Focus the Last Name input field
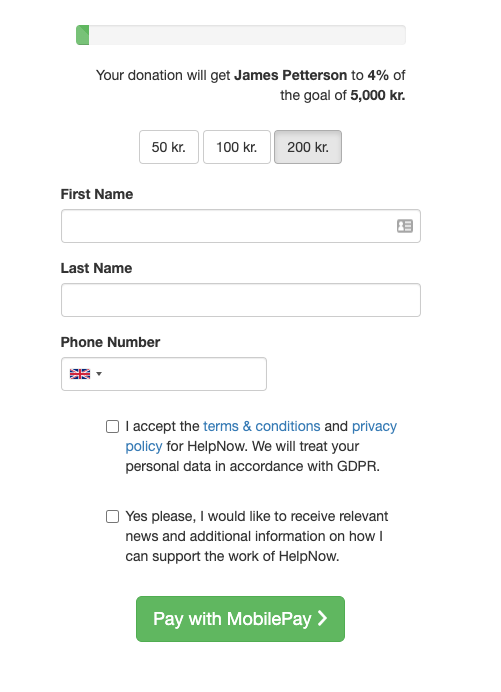This screenshot has width=501, height=692. 241,300
